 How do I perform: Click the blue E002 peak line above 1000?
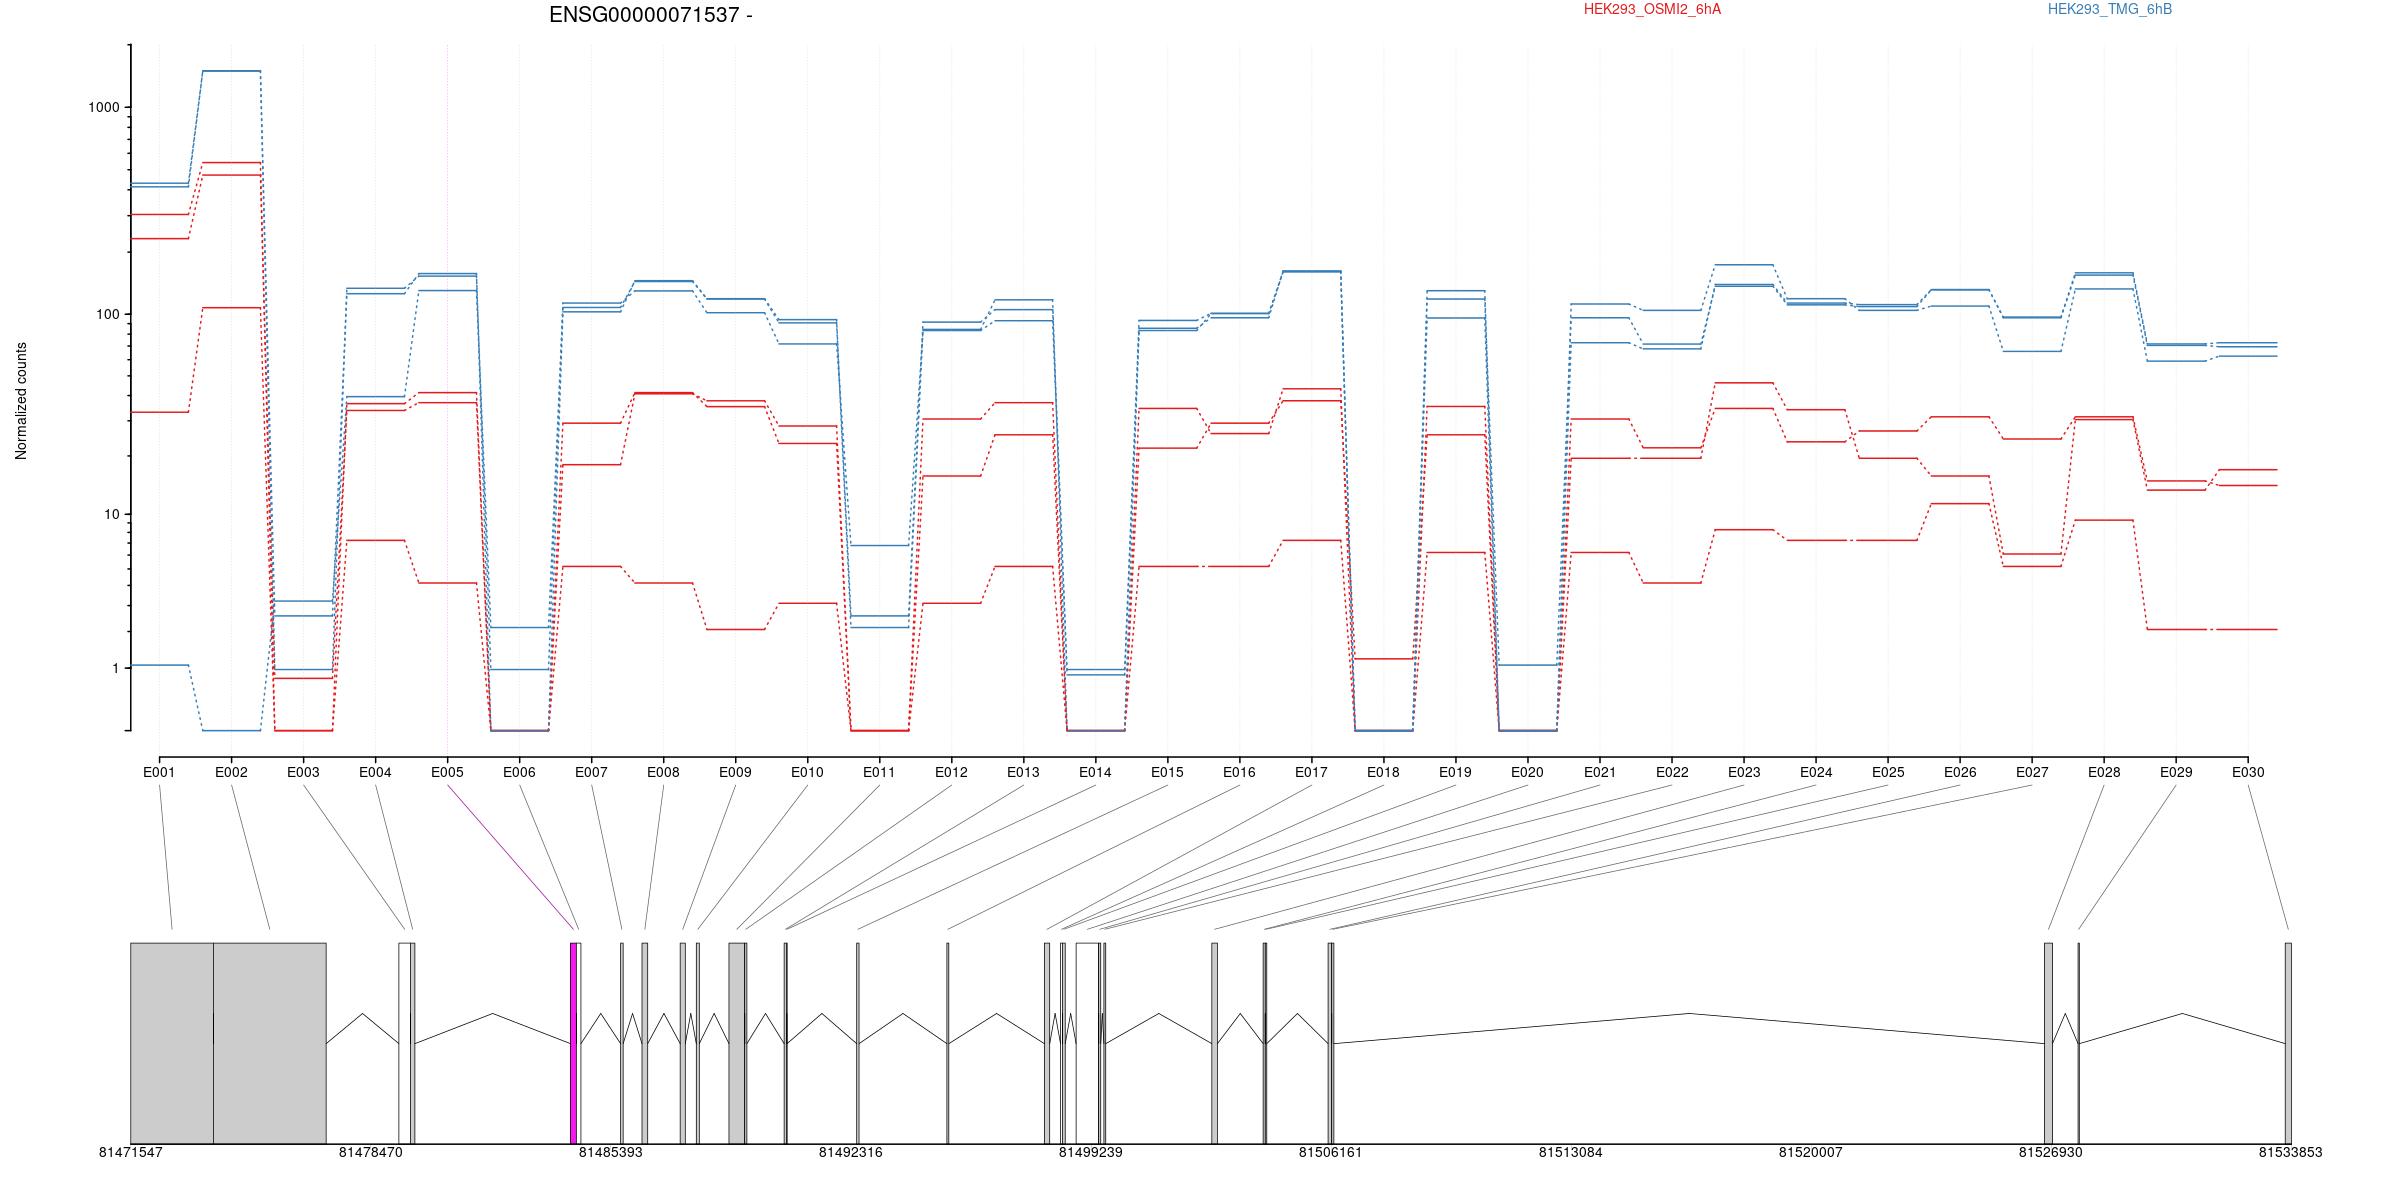(231, 71)
